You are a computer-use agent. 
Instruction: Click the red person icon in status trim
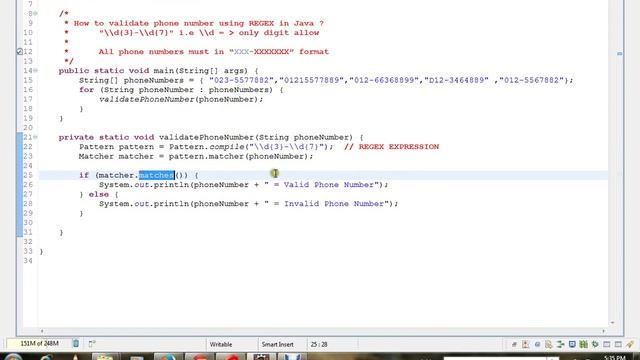click(x=526, y=344)
